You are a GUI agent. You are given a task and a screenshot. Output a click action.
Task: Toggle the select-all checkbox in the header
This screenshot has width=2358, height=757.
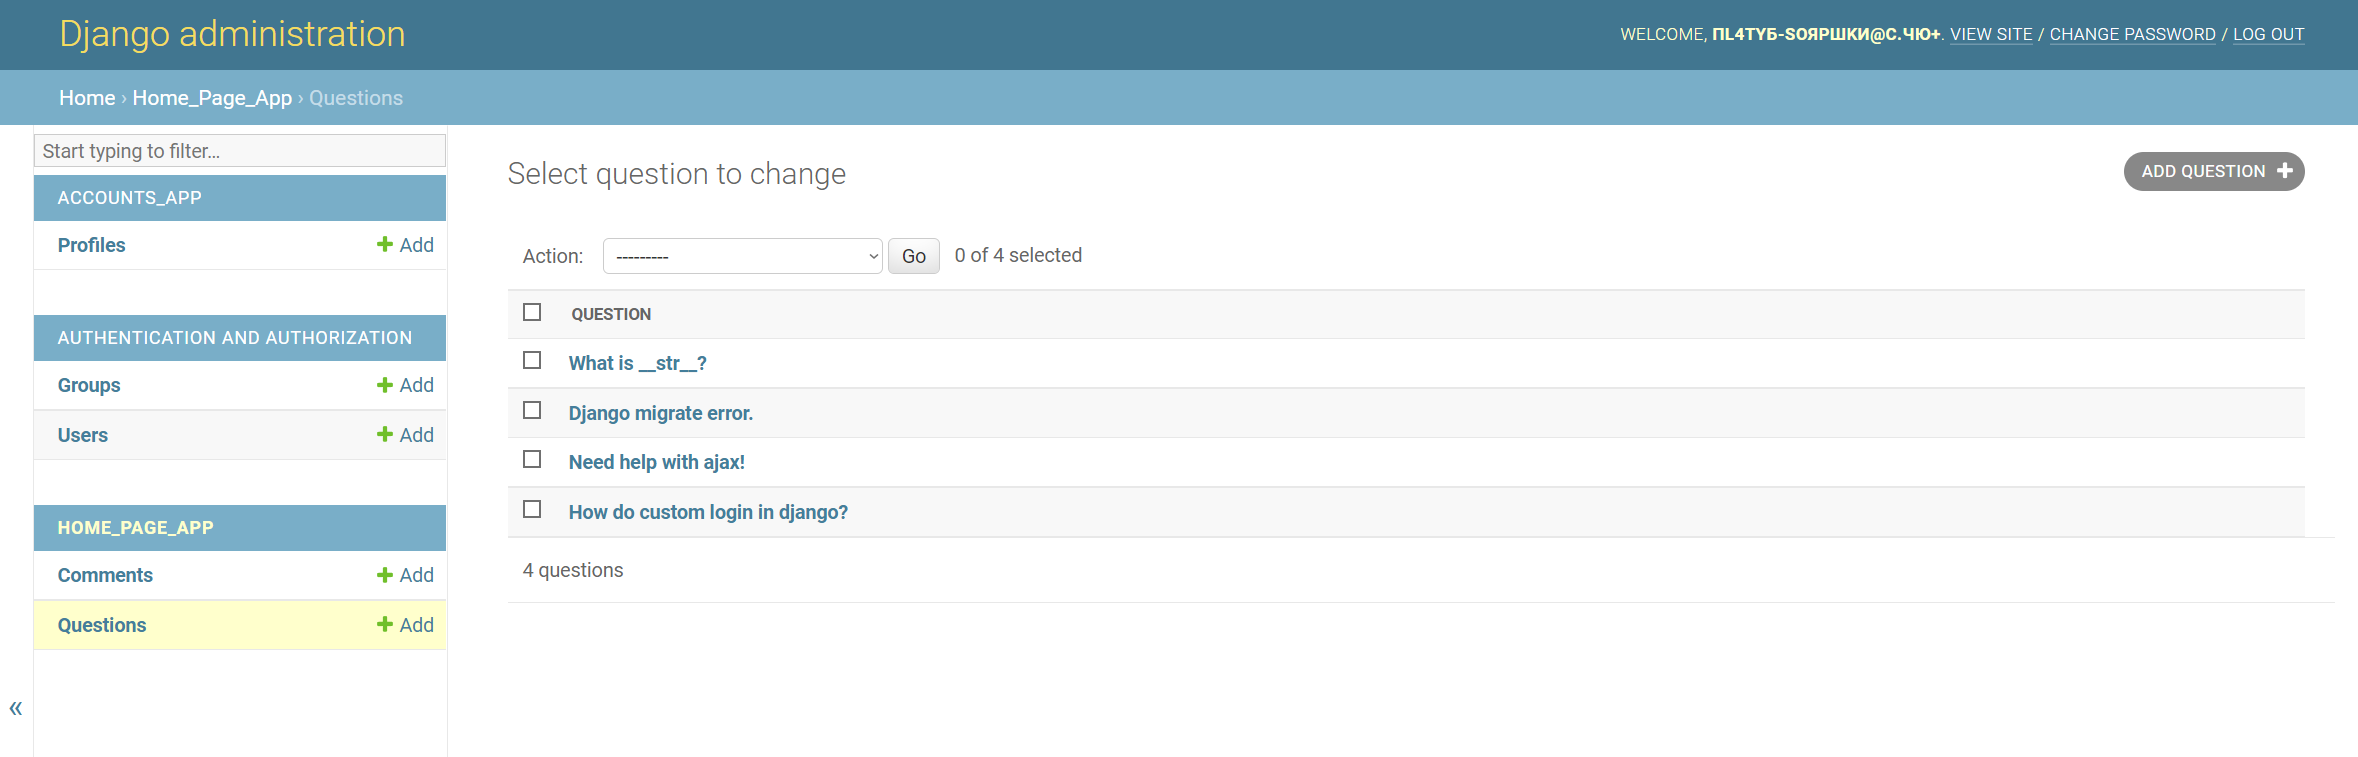click(532, 312)
